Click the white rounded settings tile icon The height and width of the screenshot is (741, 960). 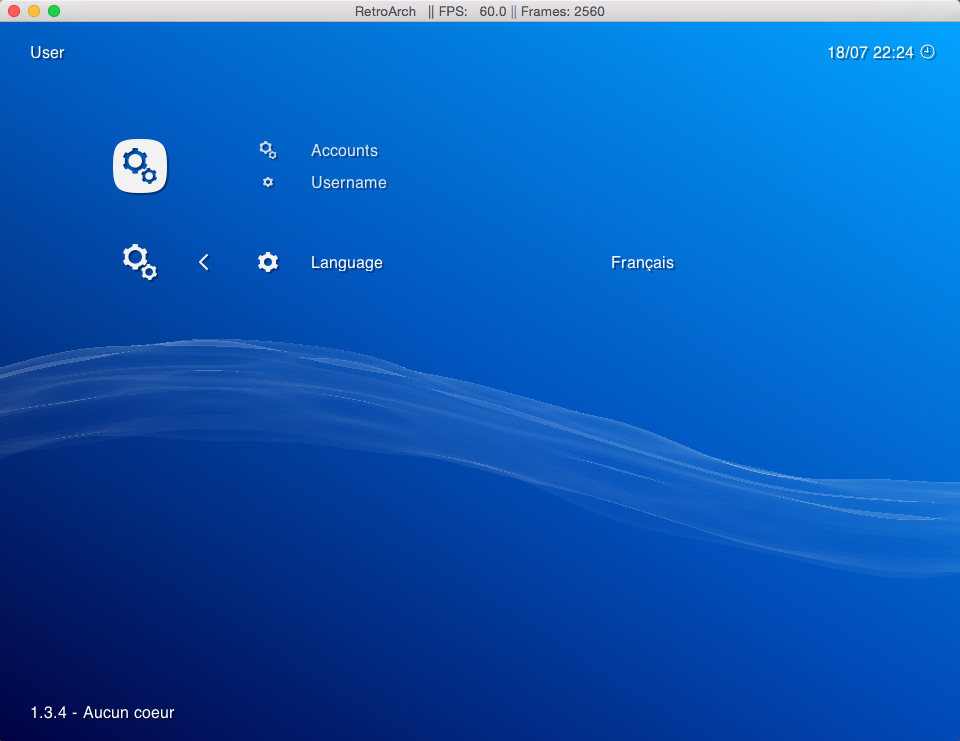140,166
